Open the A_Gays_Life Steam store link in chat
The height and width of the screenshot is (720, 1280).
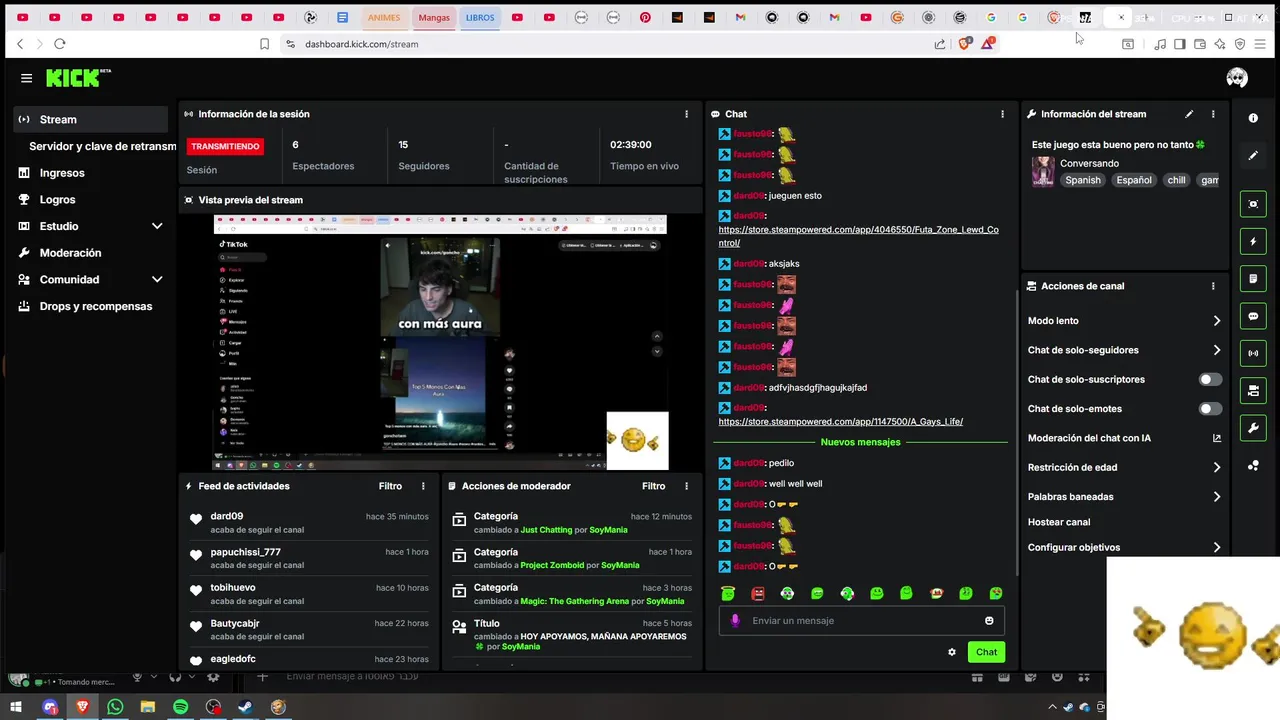[840, 422]
